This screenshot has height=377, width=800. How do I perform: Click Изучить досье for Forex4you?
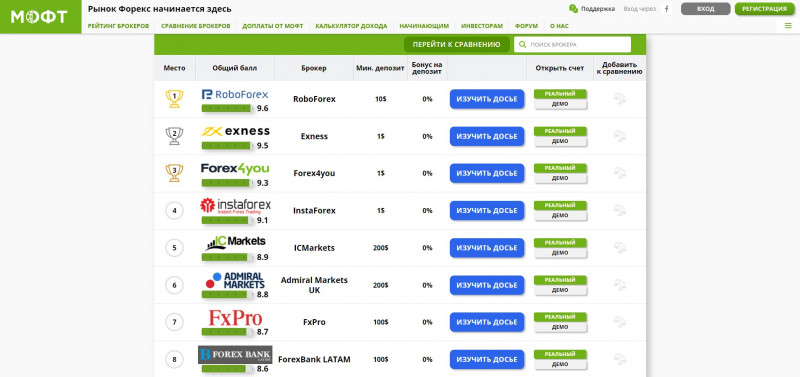(x=487, y=173)
